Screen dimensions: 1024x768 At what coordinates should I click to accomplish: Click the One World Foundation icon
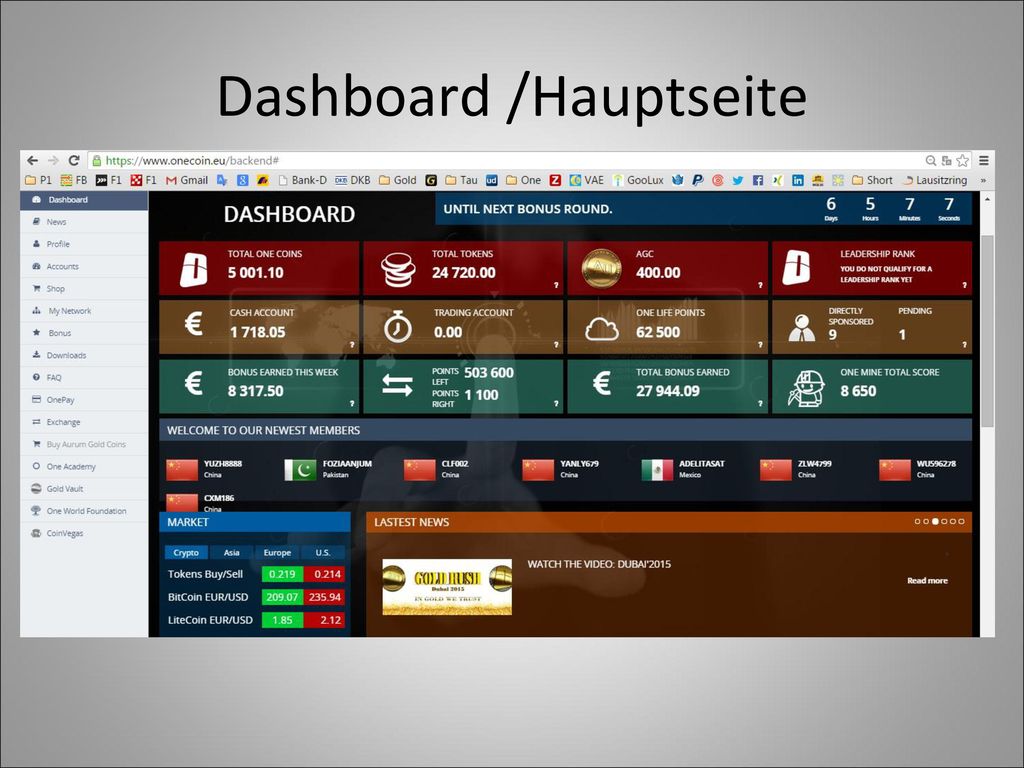(x=37, y=511)
